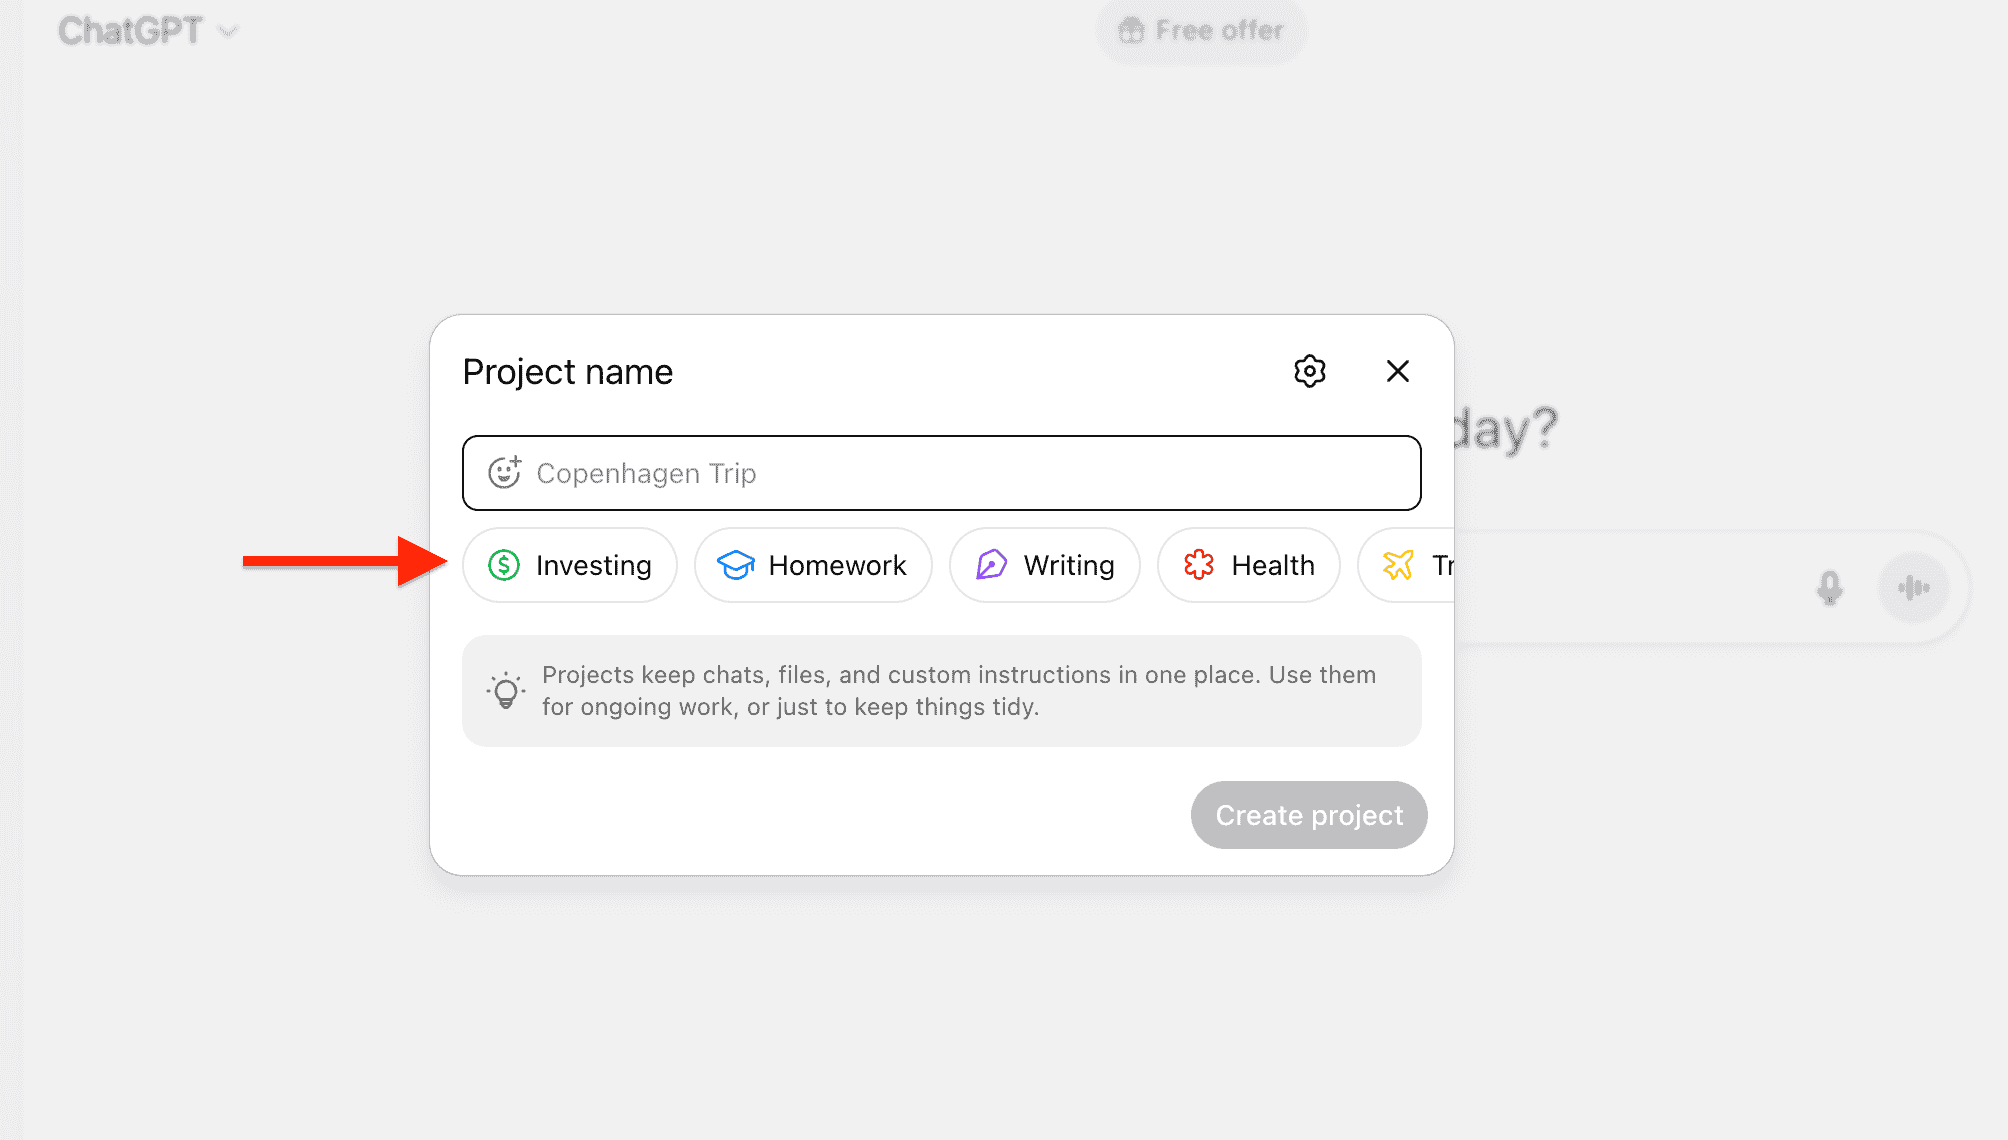The width and height of the screenshot is (2008, 1140).
Task: Click the blue graduation cap icon
Action: pos(736,565)
